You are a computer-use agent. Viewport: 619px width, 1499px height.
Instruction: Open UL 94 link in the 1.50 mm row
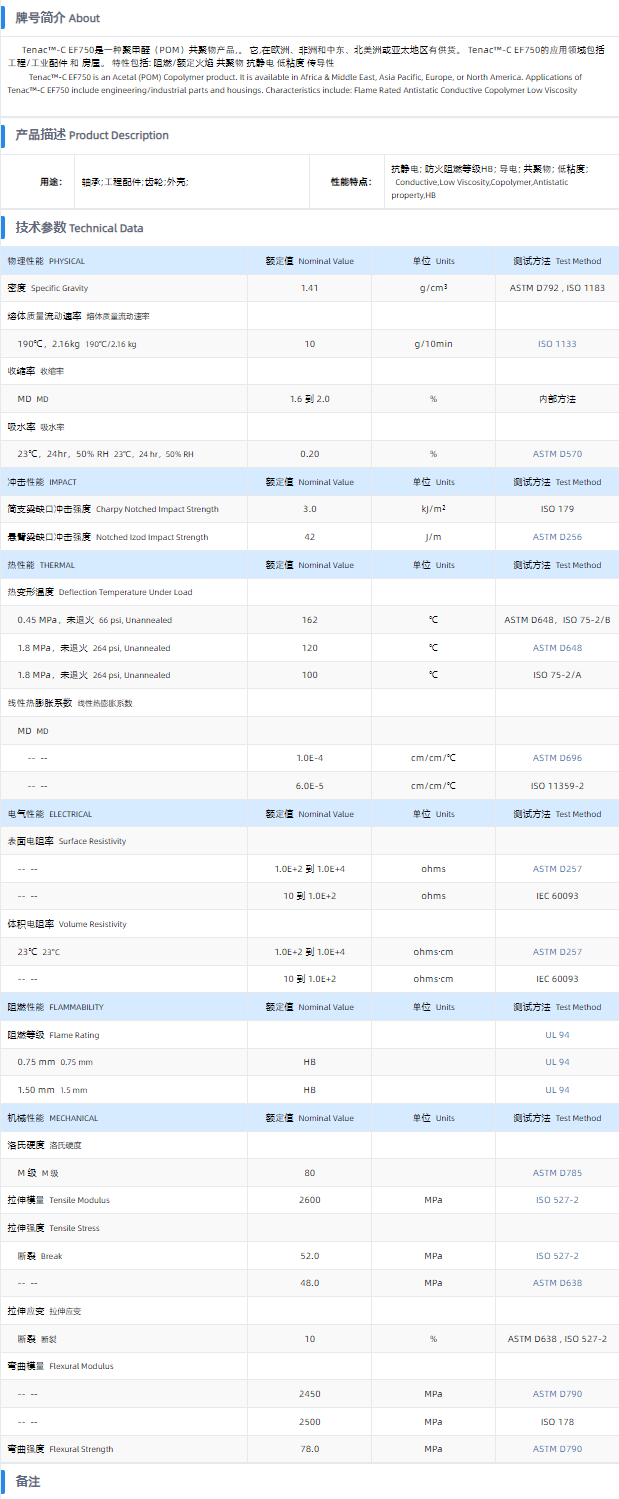pyautogui.click(x=557, y=1090)
